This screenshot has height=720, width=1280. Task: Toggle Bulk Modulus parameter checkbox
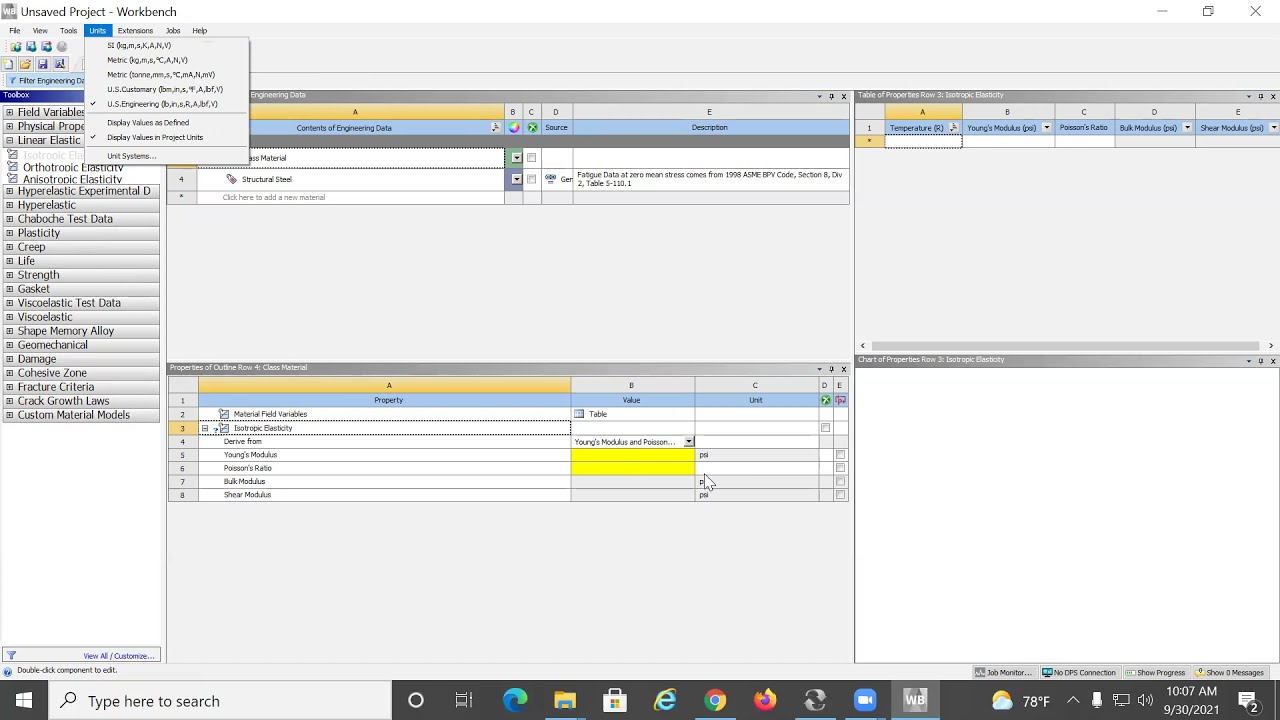click(840, 482)
